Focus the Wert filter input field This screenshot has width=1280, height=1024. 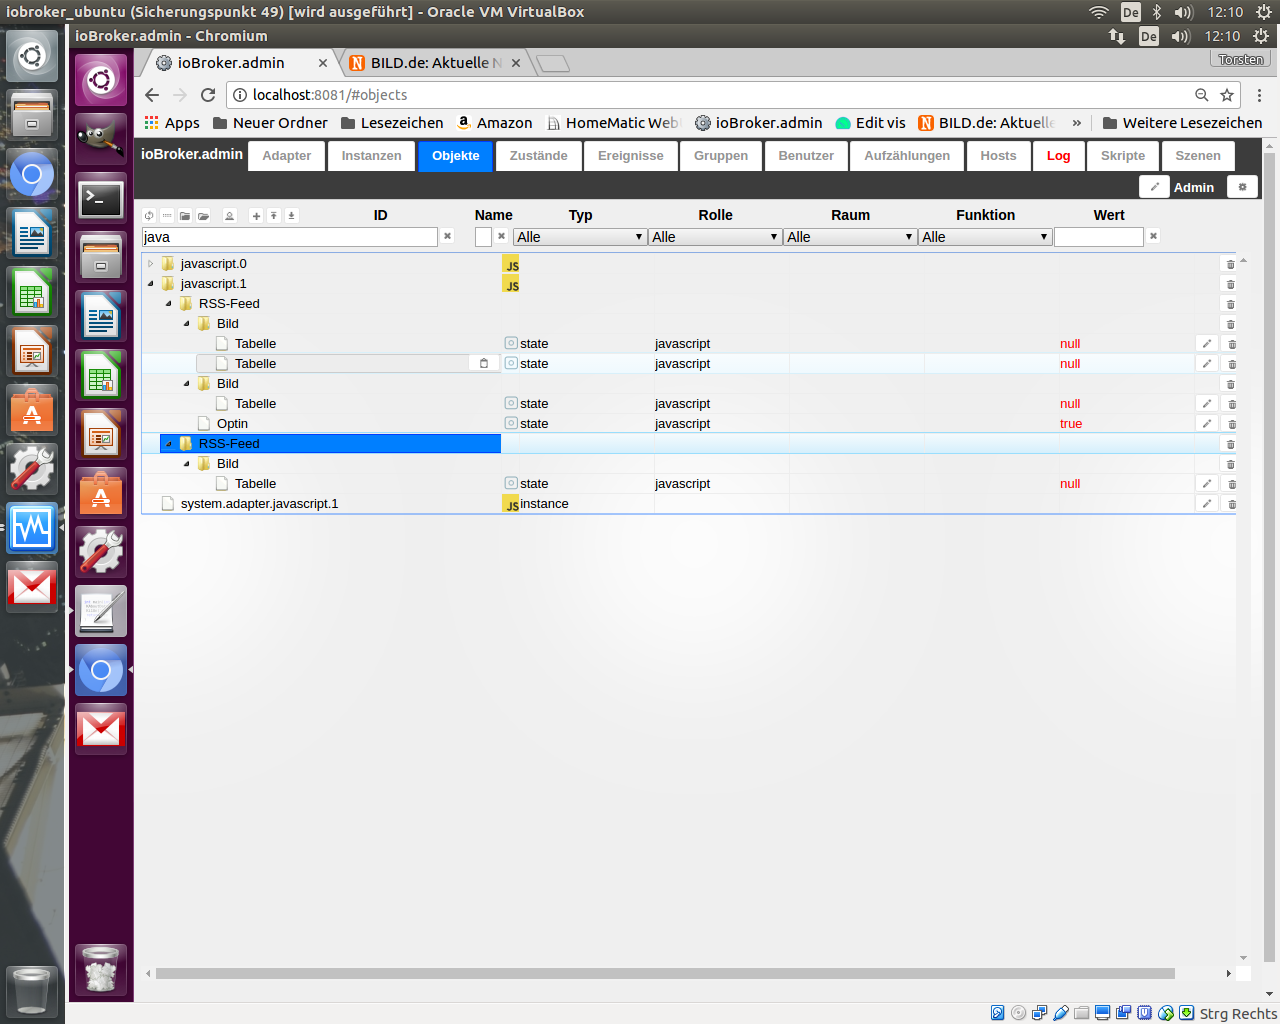point(1099,237)
